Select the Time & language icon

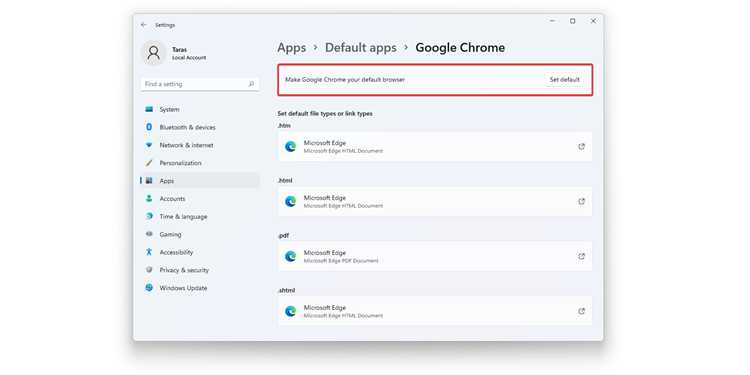point(149,217)
